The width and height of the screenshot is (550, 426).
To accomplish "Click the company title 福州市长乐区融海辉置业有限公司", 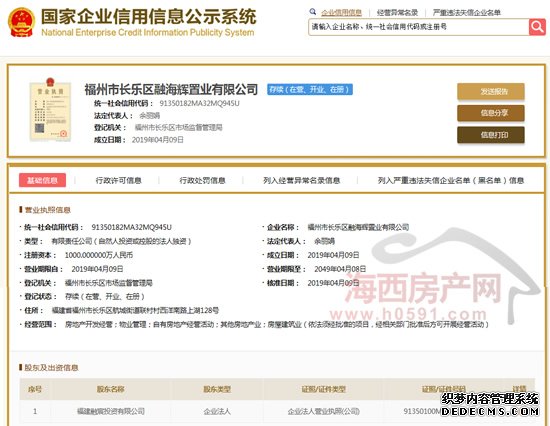I will tap(171, 89).
